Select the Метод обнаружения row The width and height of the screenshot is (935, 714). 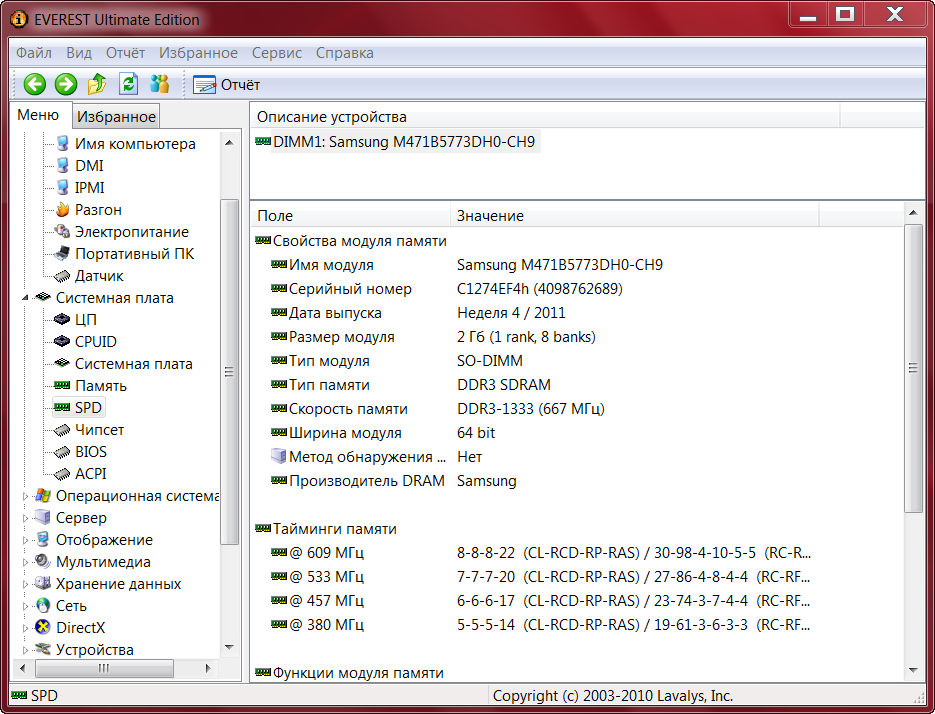[x=376, y=457]
